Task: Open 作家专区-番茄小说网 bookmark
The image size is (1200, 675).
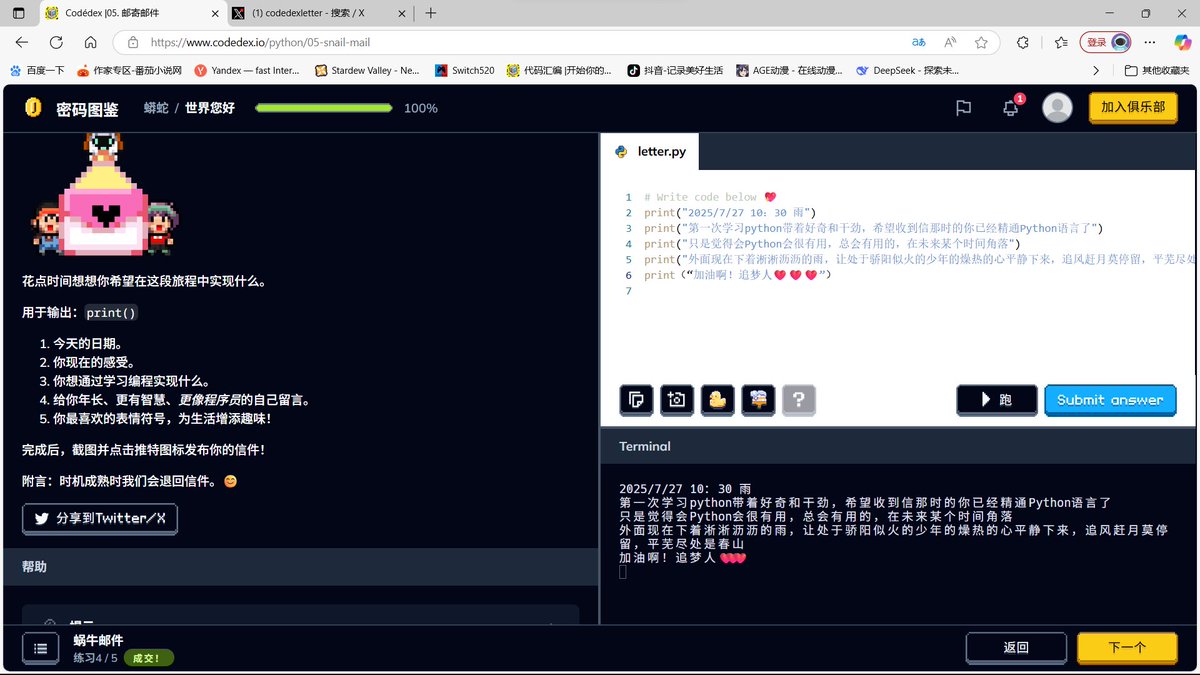Action: tap(128, 70)
